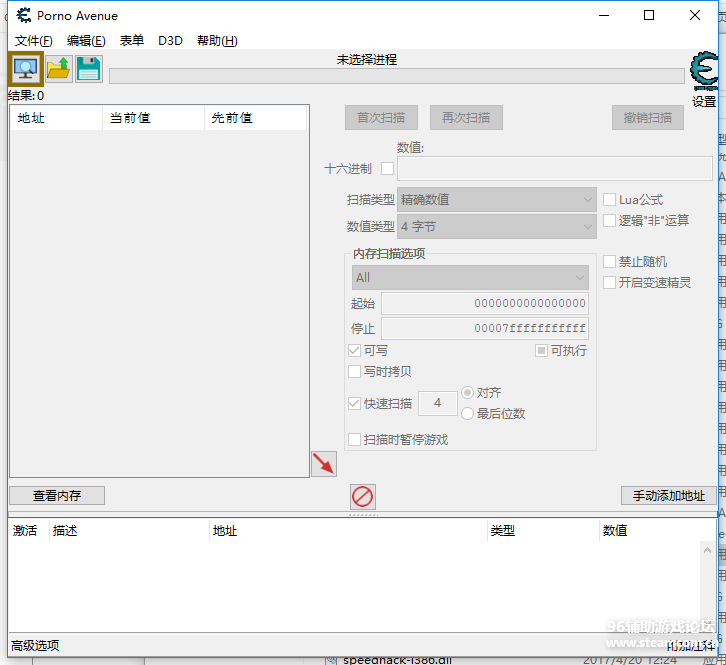Click the 数值 input field
This screenshot has width=726, height=665.
point(554,168)
